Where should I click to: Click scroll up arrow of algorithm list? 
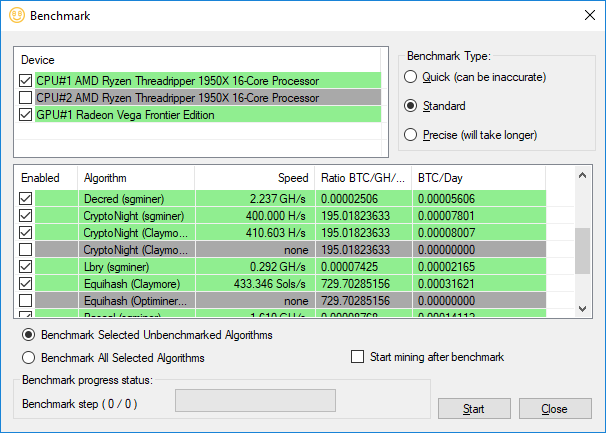pyautogui.click(x=582, y=176)
